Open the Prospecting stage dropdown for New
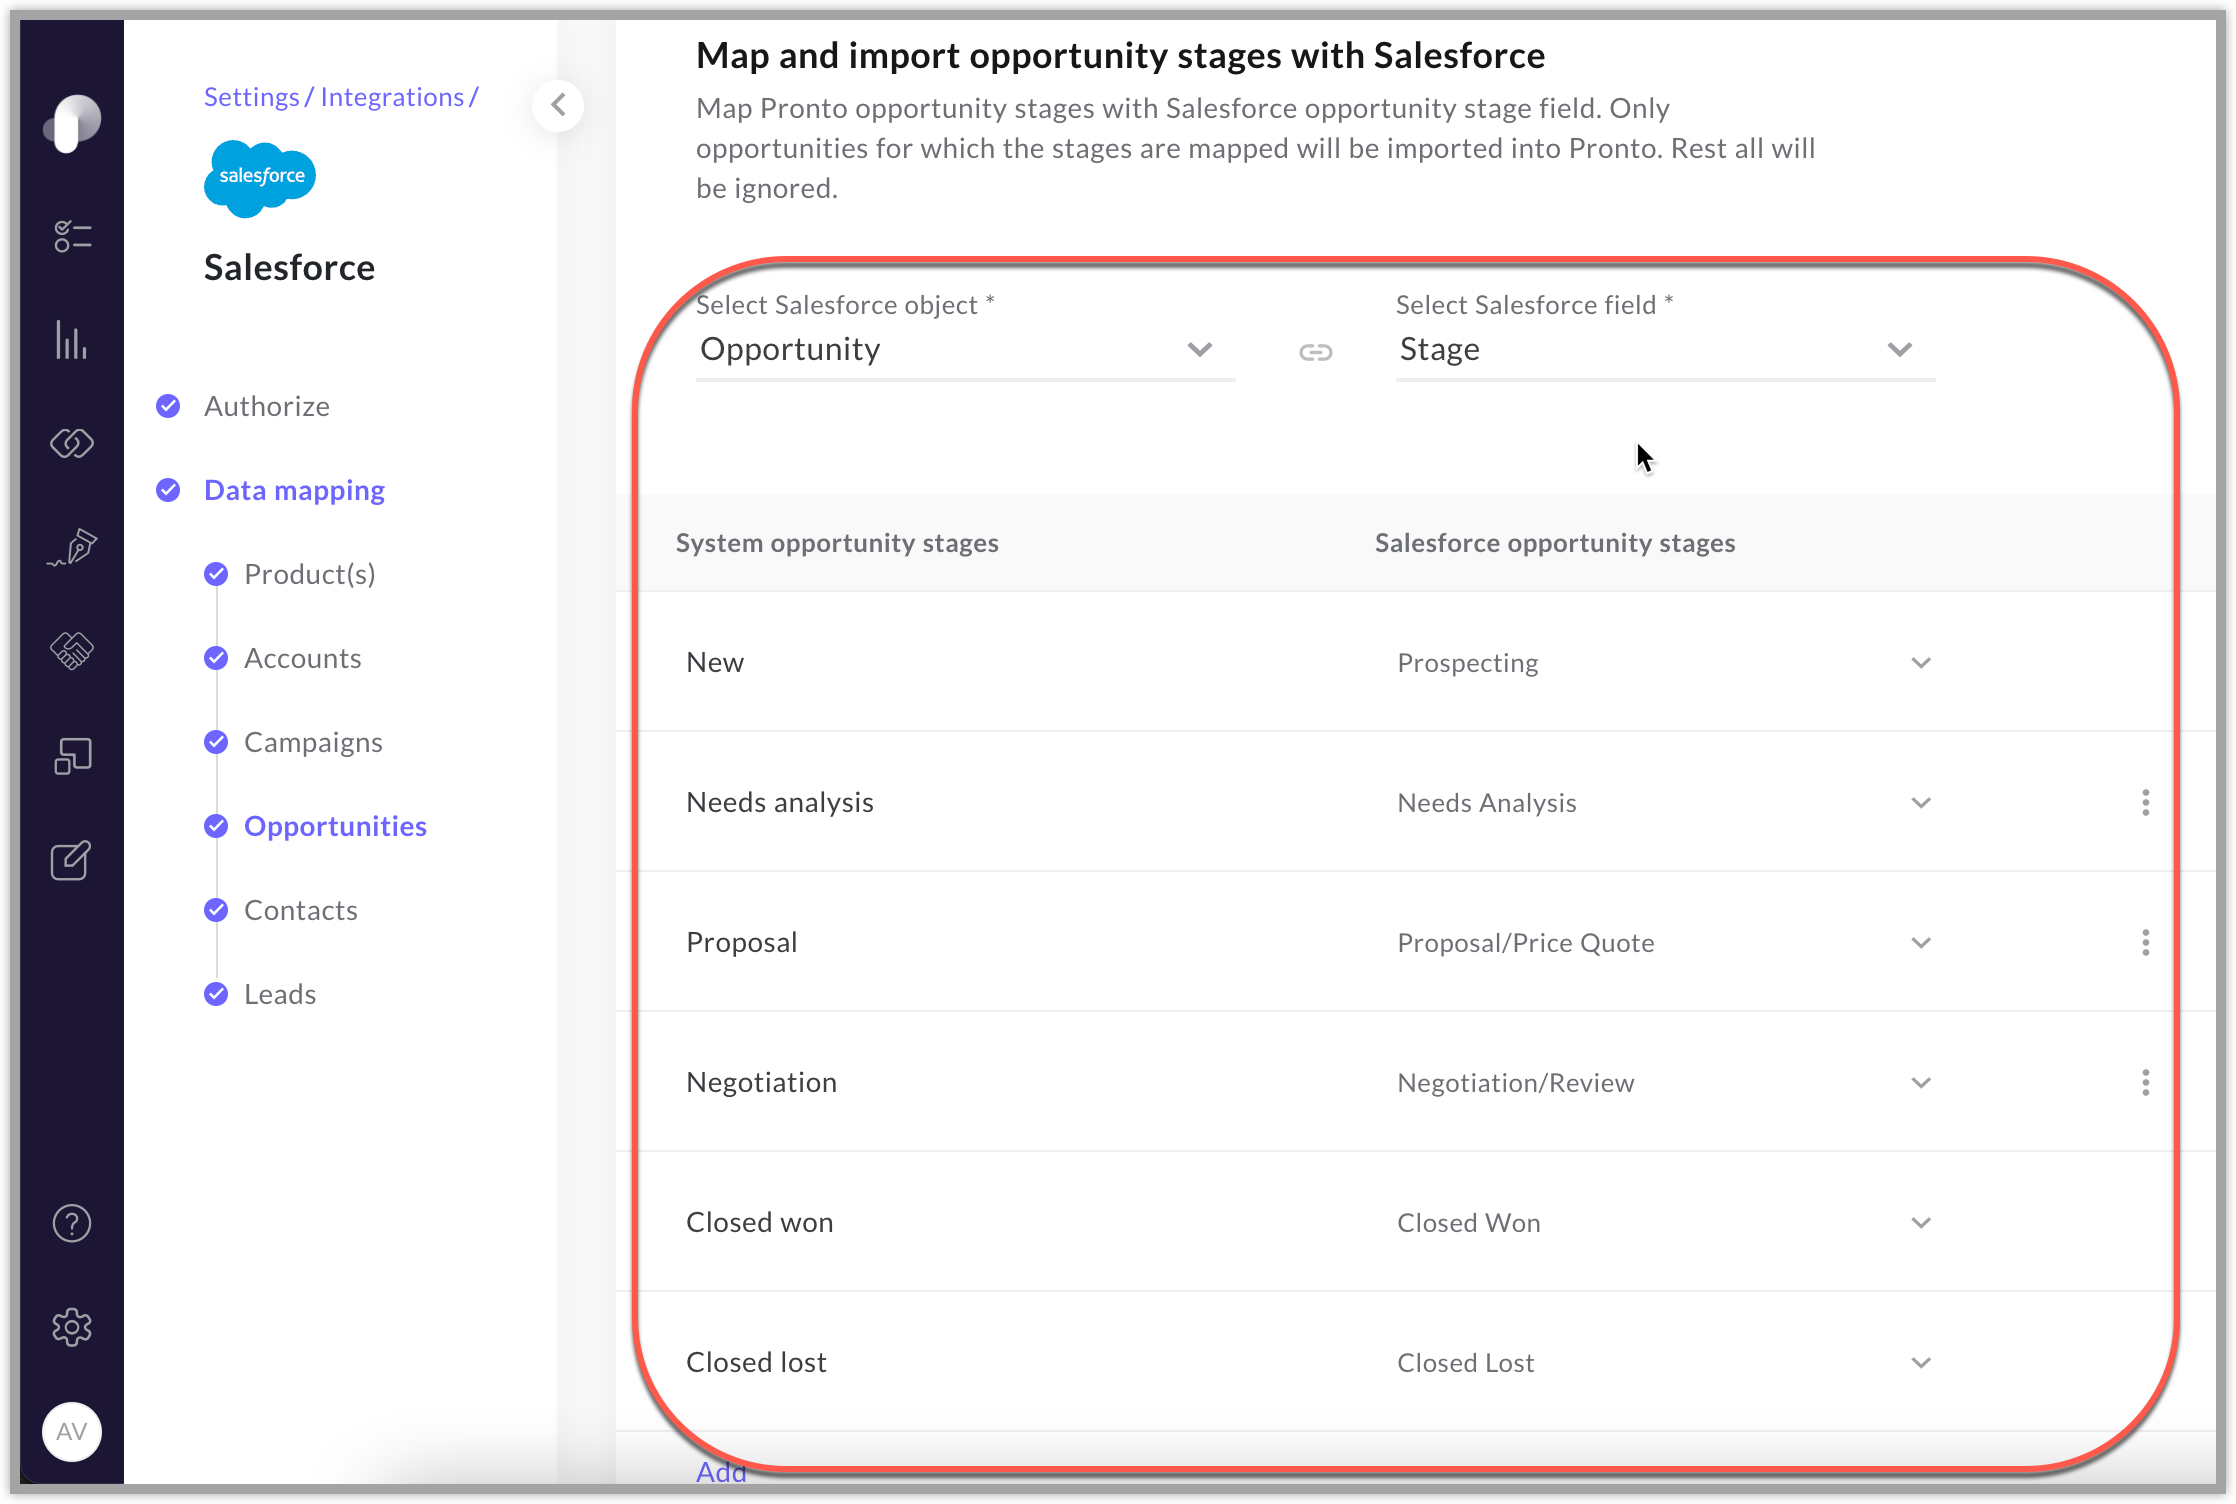 click(1919, 662)
